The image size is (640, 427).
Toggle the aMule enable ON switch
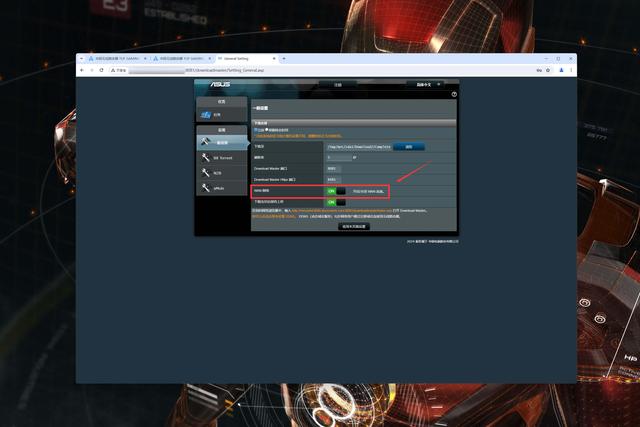pyautogui.click(x=336, y=191)
